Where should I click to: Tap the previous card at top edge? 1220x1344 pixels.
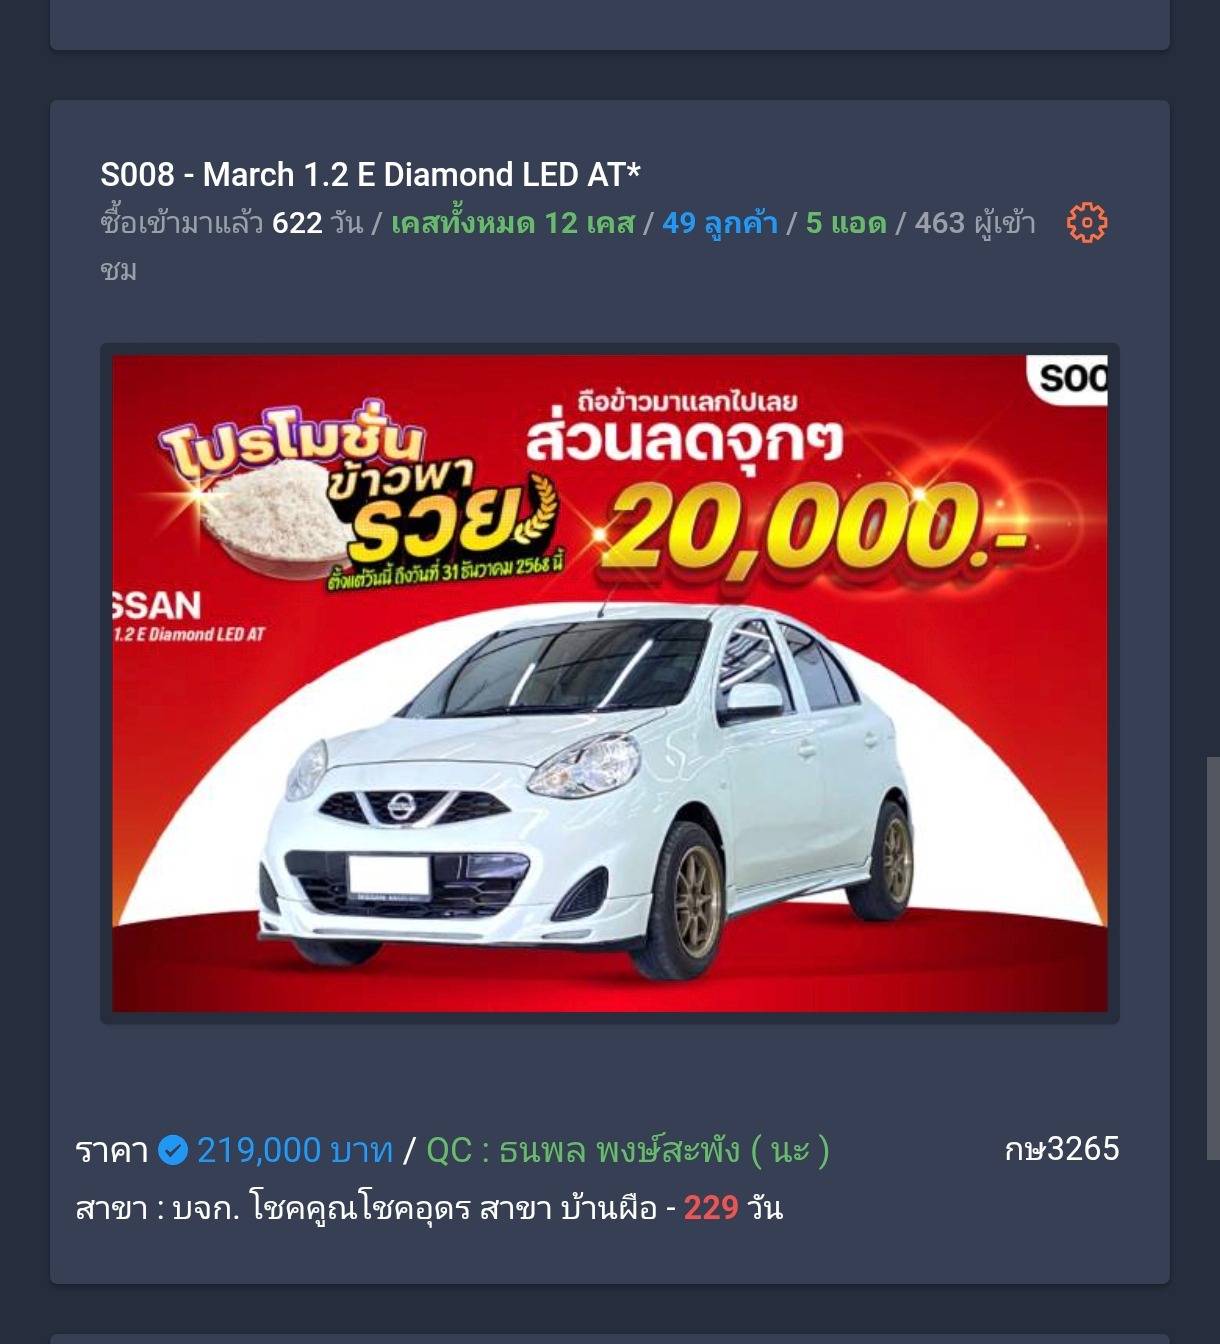click(610, 25)
